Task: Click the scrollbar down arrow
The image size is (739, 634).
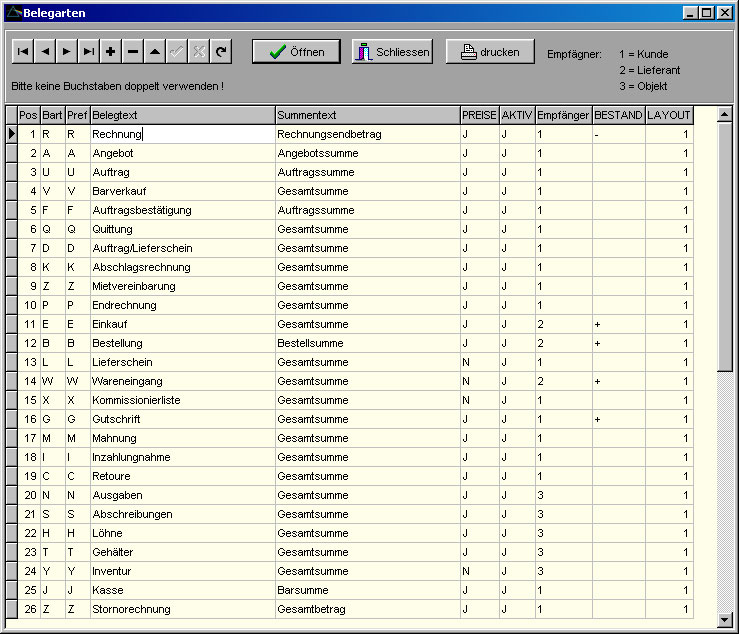Action: [724, 620]
